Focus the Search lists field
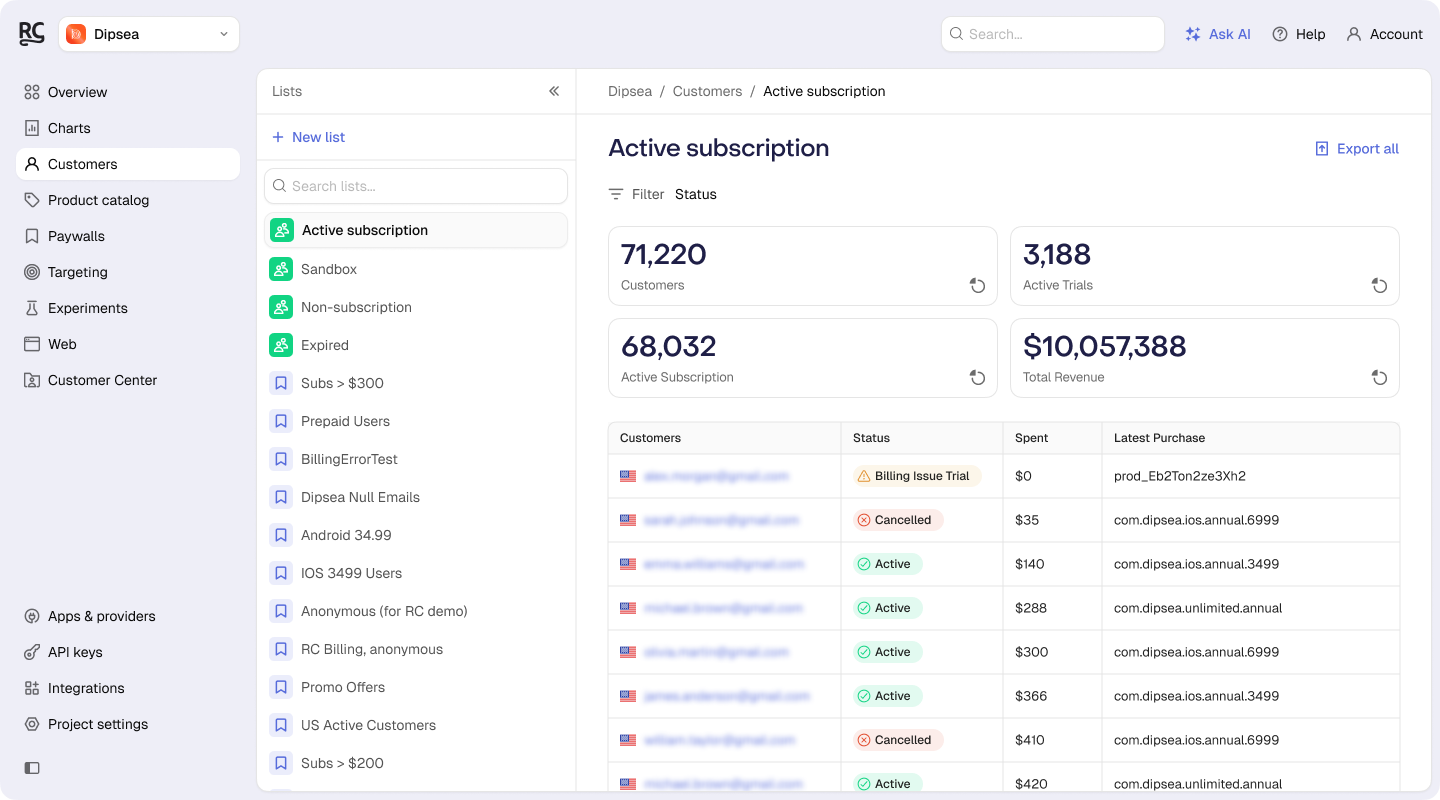The width and height of the screenshot is (1440, 800). pyautogui.click(x=416, y=186)
